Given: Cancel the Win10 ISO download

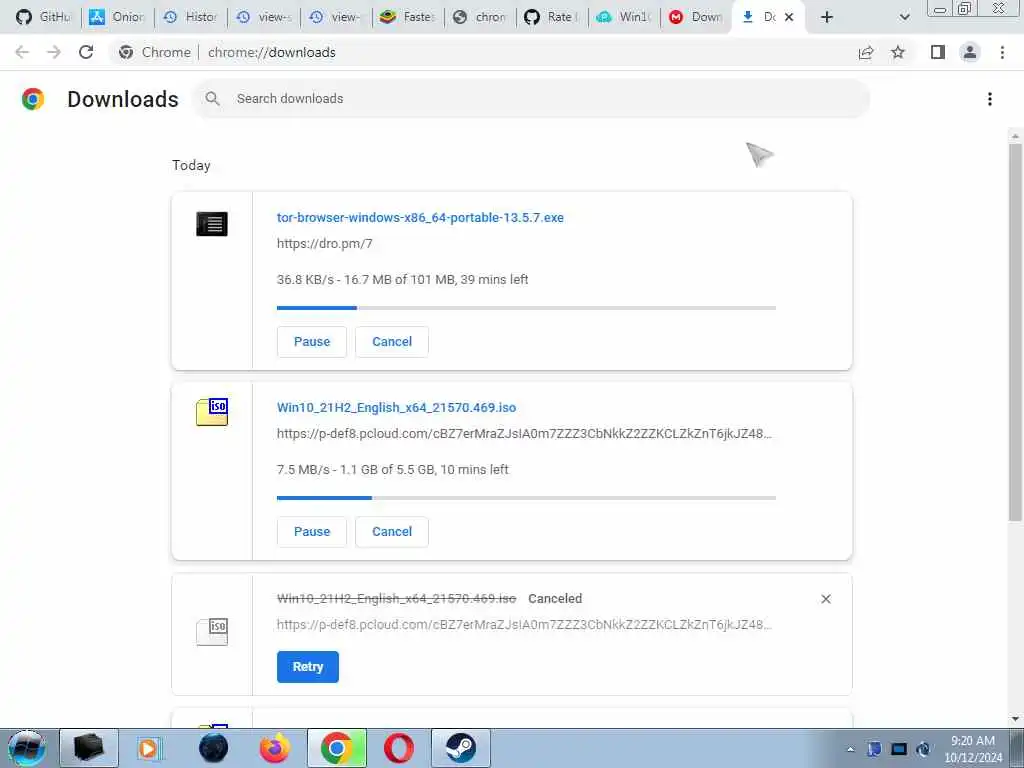Looking at the screenshot, I should [x=392, y=532].
